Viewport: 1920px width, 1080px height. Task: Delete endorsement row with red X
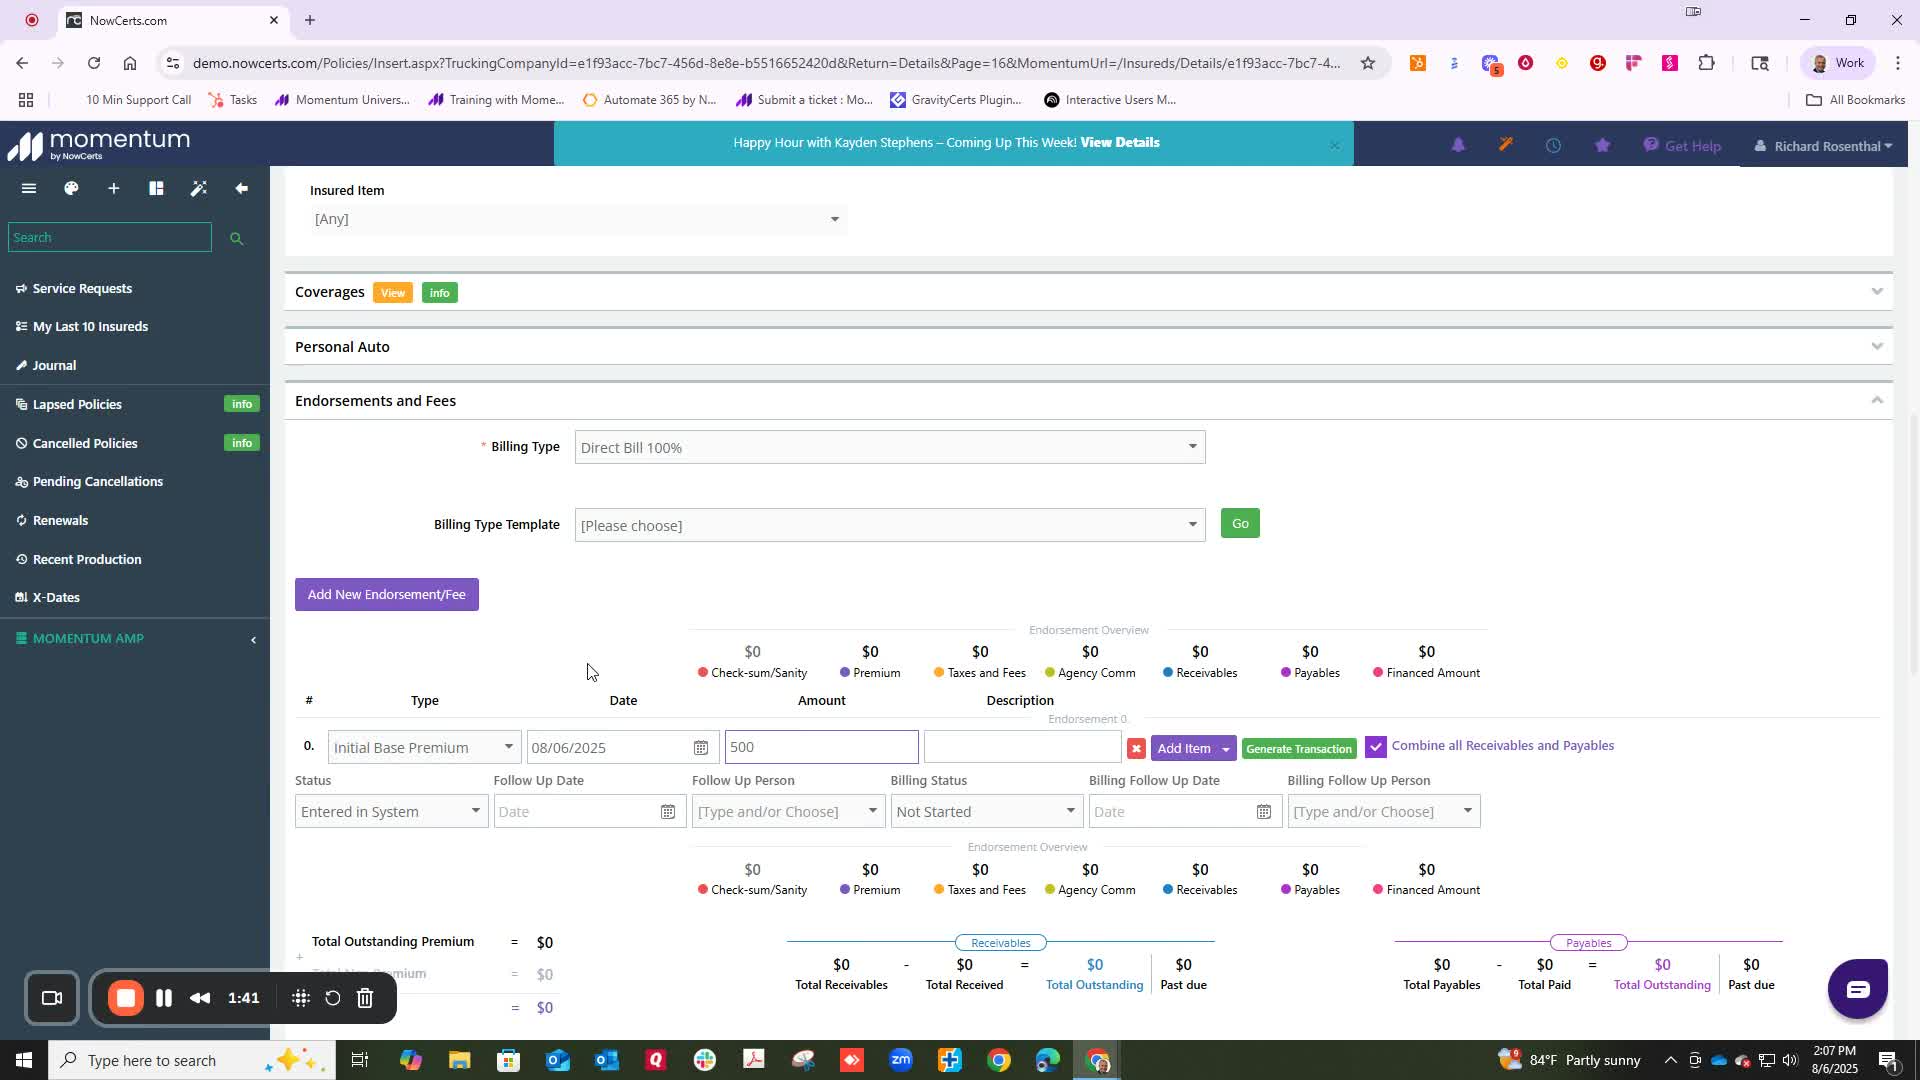coord(1136,749)
